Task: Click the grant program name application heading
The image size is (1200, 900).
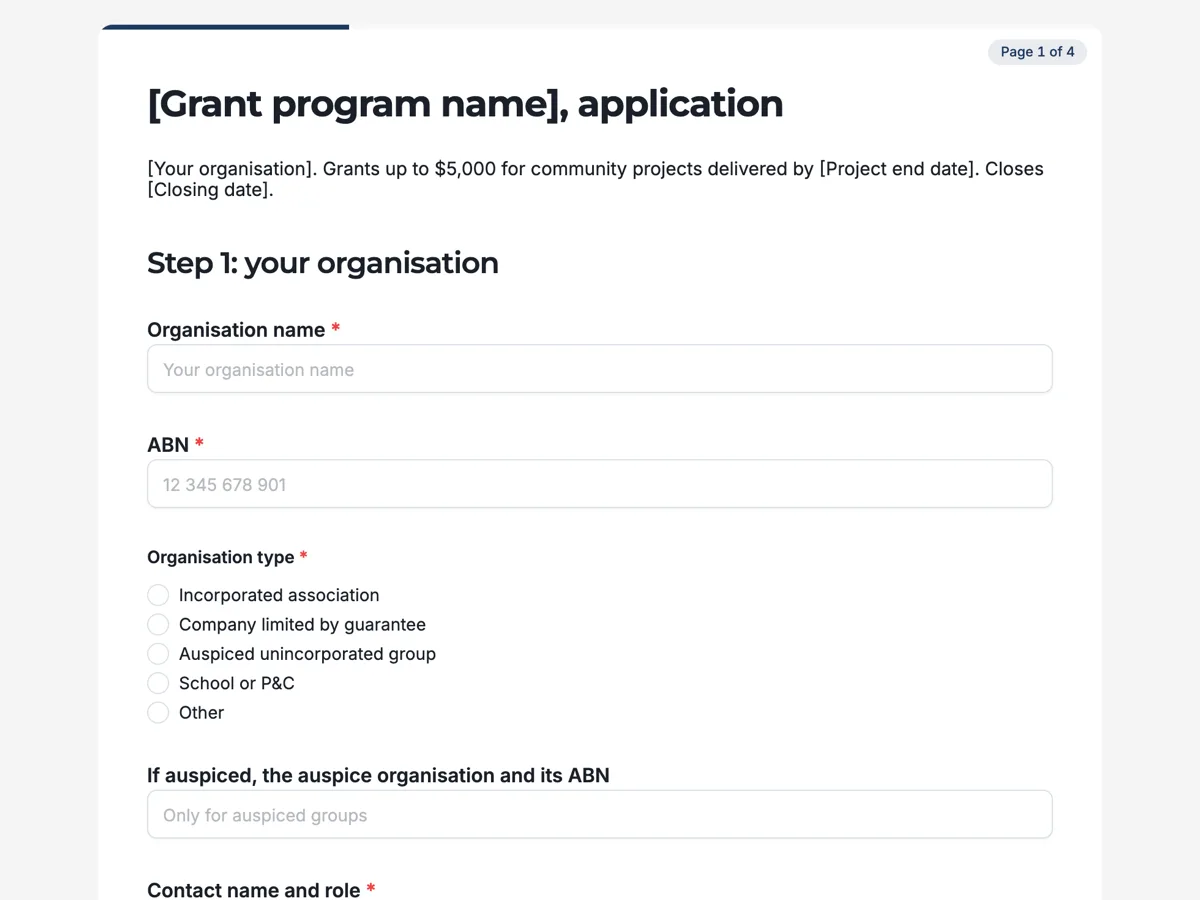Action: [465, 104]
